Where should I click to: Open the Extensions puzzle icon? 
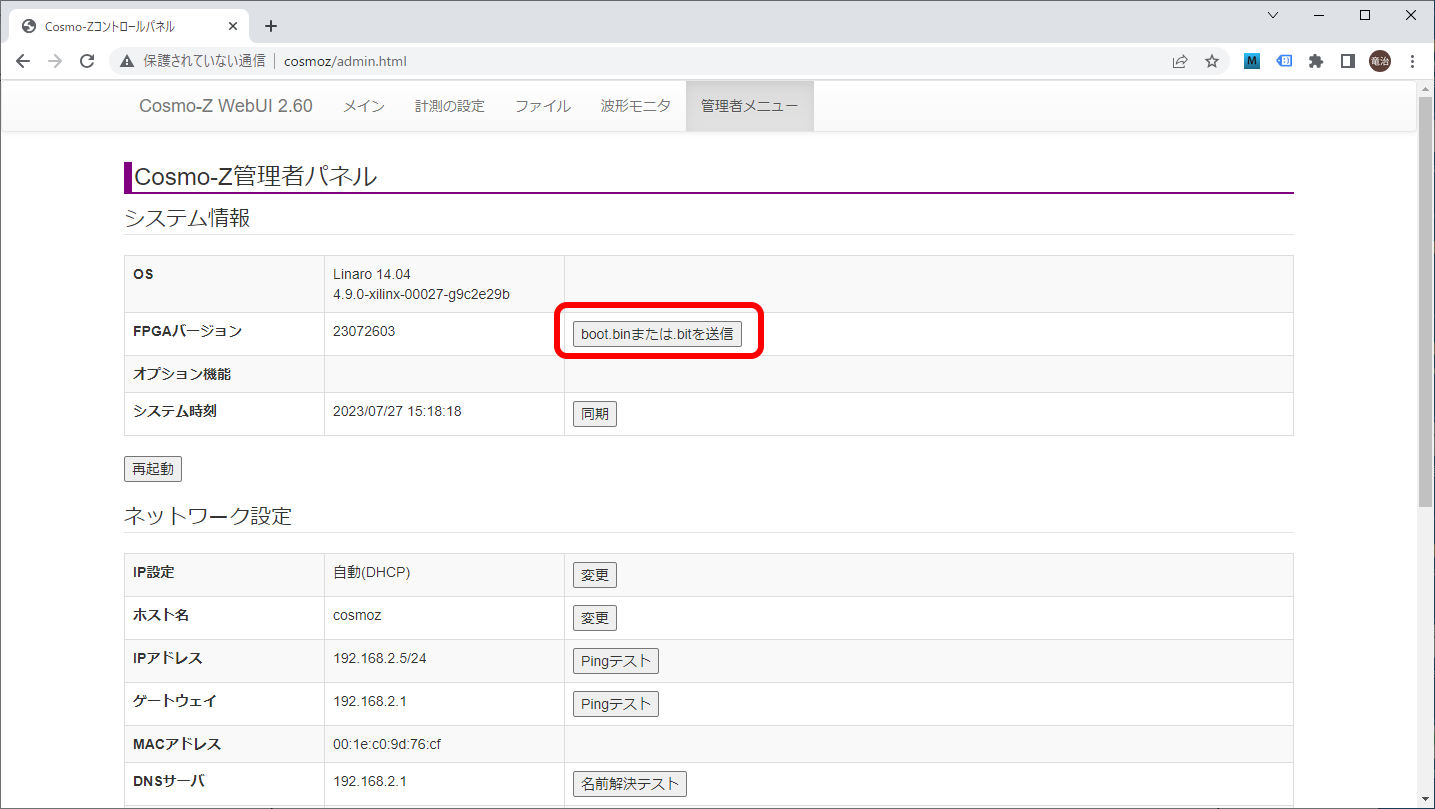pos(1316,61)
